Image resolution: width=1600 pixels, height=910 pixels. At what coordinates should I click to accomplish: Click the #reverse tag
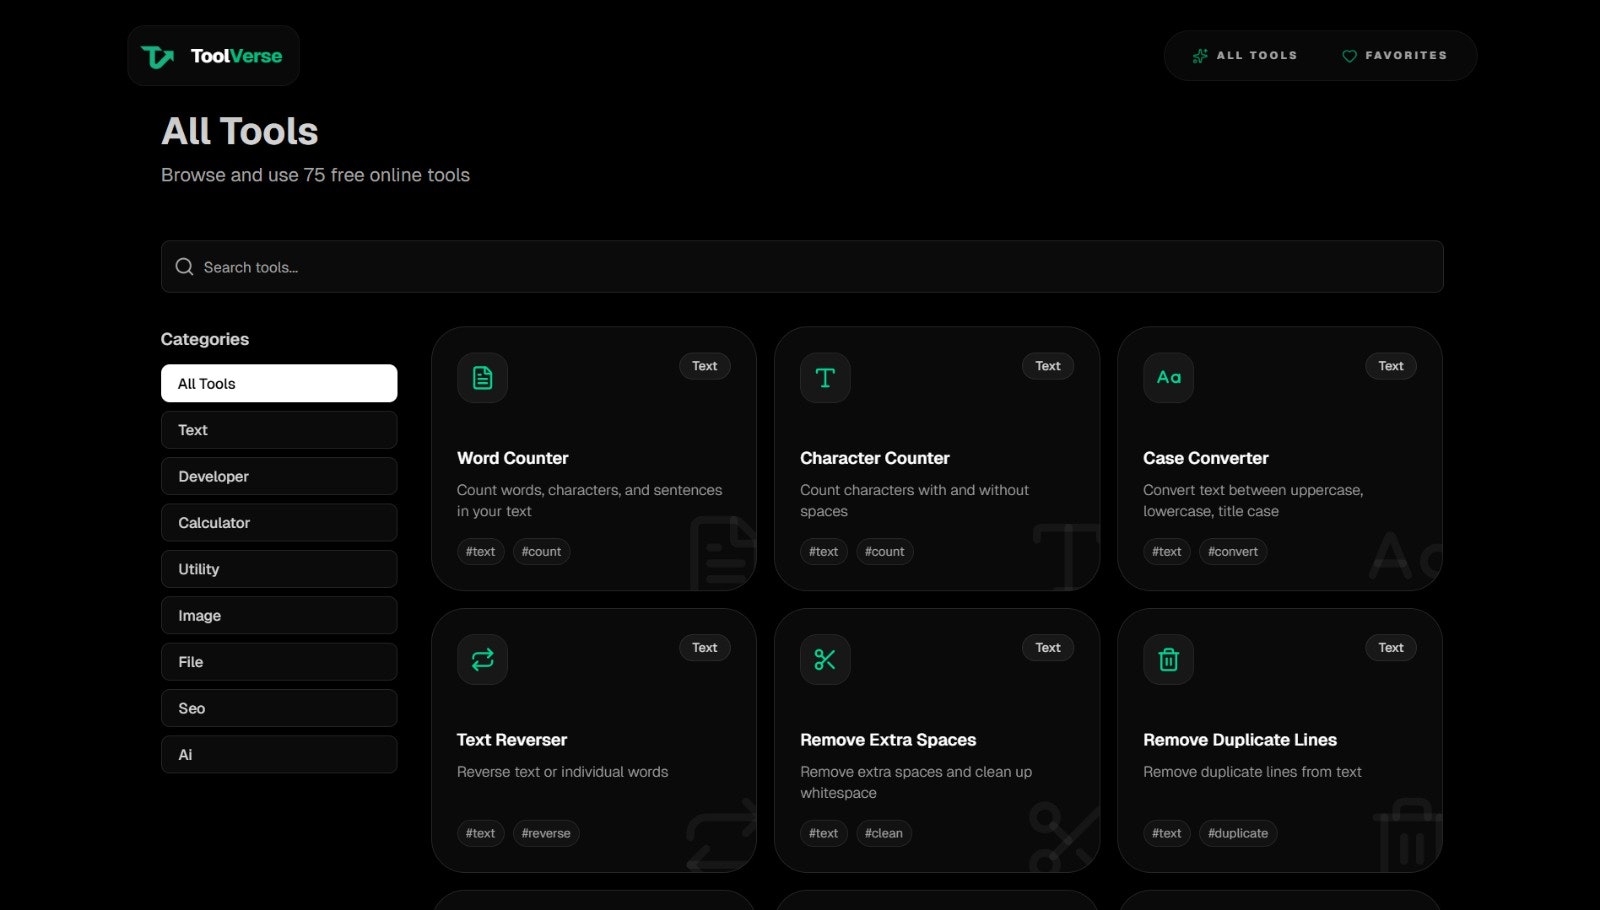[x=546, y=834]
